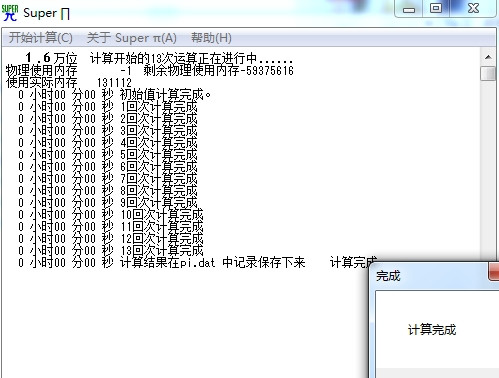Click the Super Π window title text
The width and height of the screenshot is (499, 378).
point(46,13)
